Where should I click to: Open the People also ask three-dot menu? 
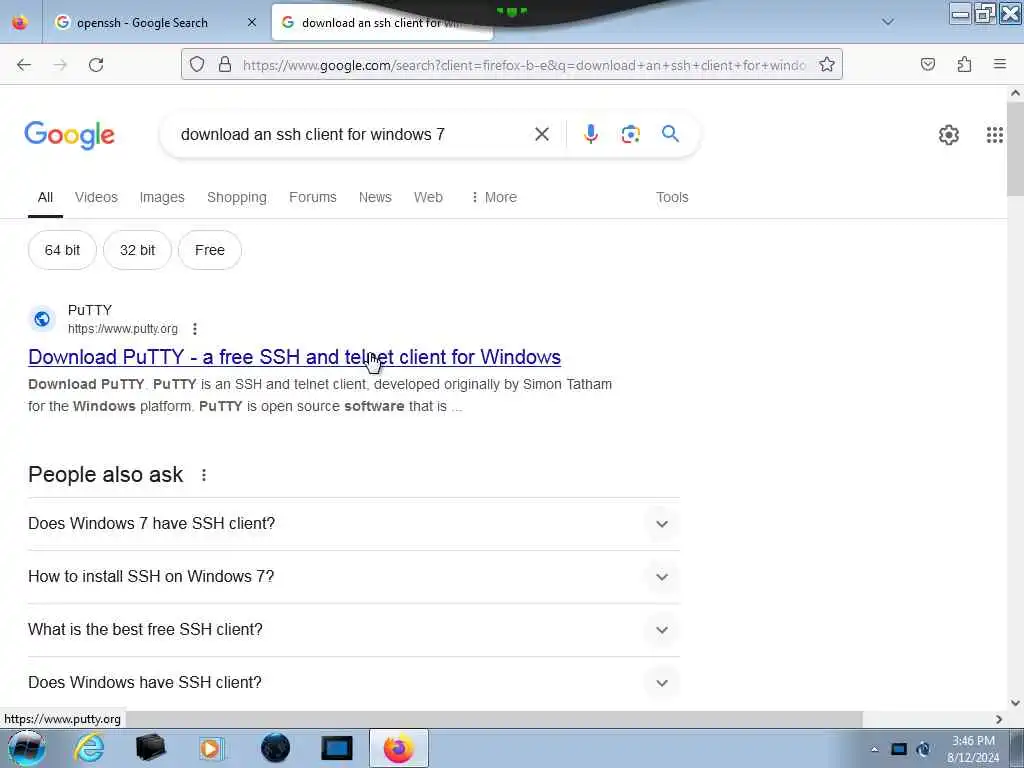coord(204,475)
